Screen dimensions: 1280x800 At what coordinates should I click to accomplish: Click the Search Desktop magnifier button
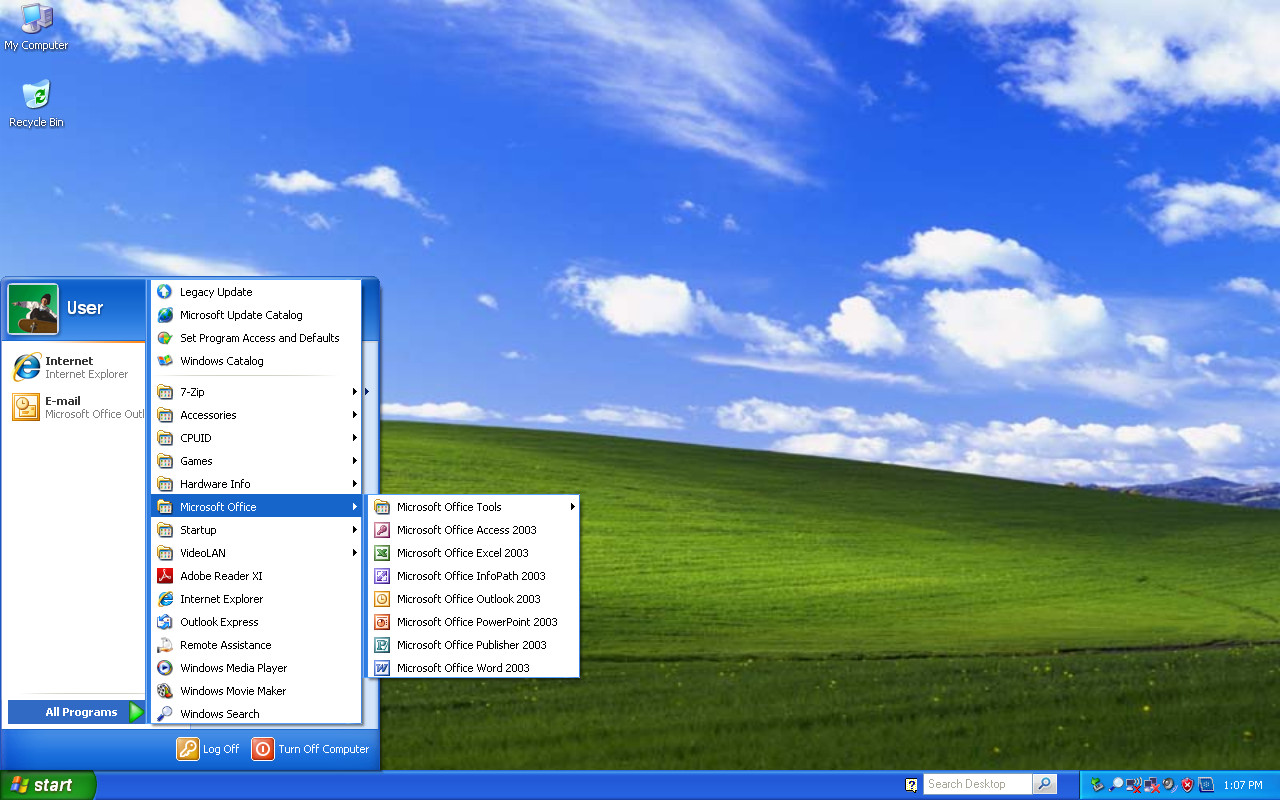pyautogui.click(x=1044, y=785)
